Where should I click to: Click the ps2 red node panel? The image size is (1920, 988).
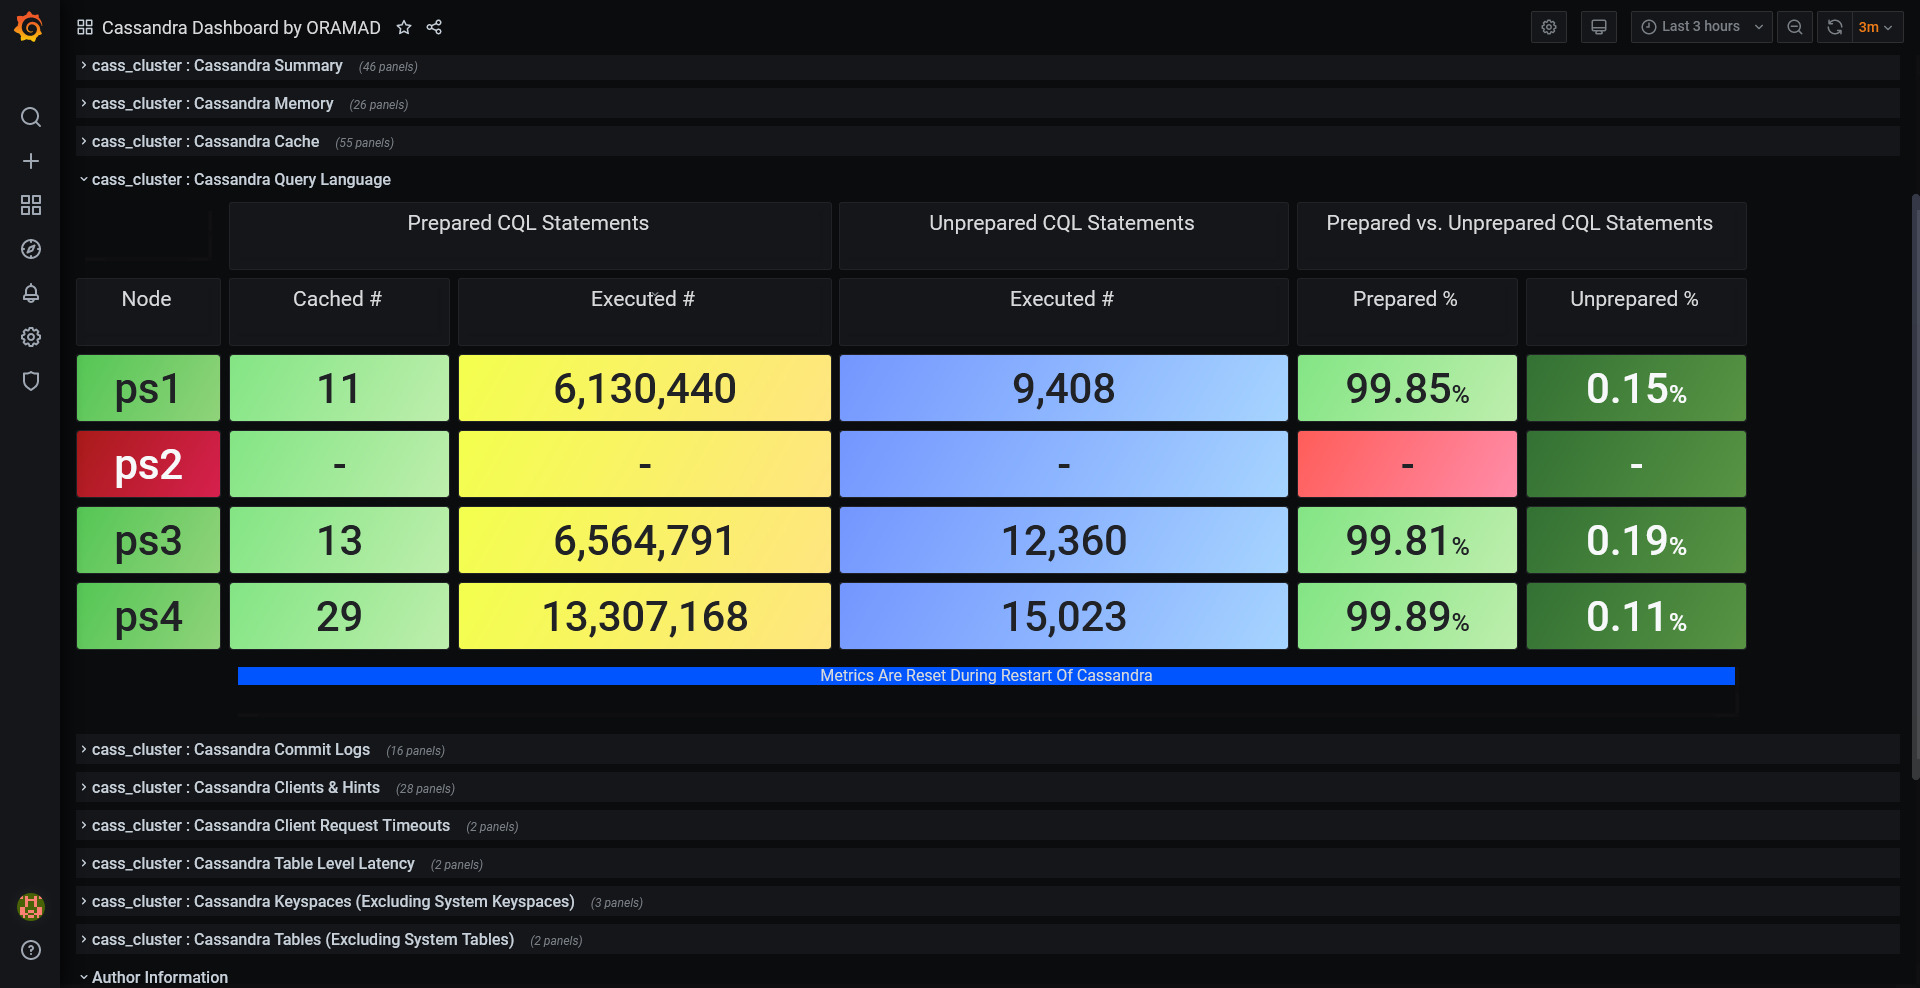148,464
